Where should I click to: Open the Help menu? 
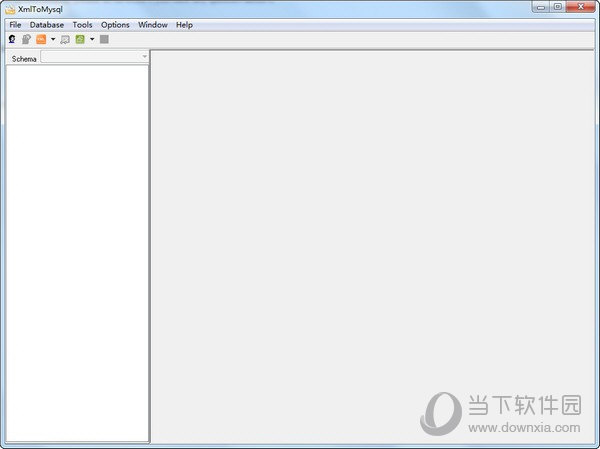coord(184,25)
